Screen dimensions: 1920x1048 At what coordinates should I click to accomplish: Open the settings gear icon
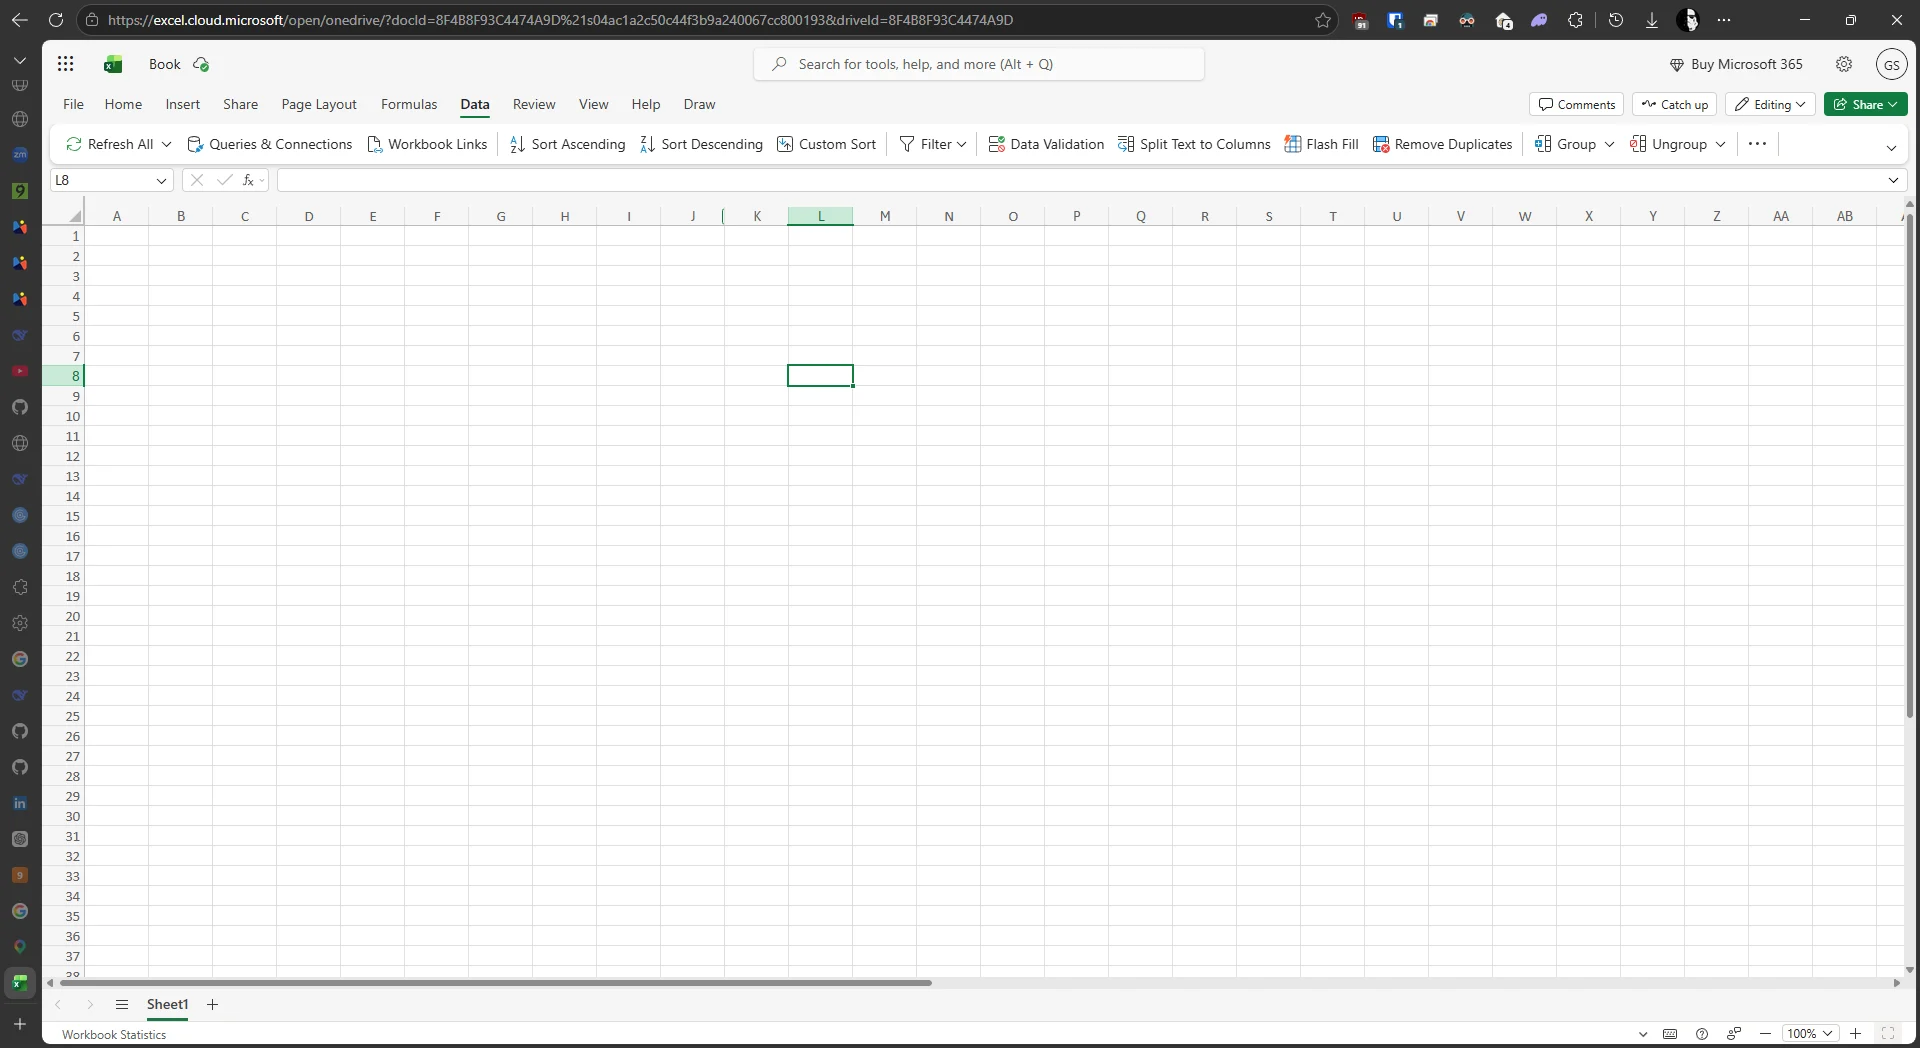(1844, 64)
